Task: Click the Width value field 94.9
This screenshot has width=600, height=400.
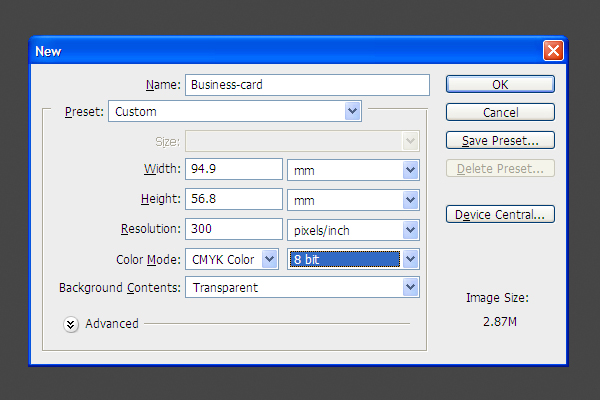Action: tap(234, 169)
